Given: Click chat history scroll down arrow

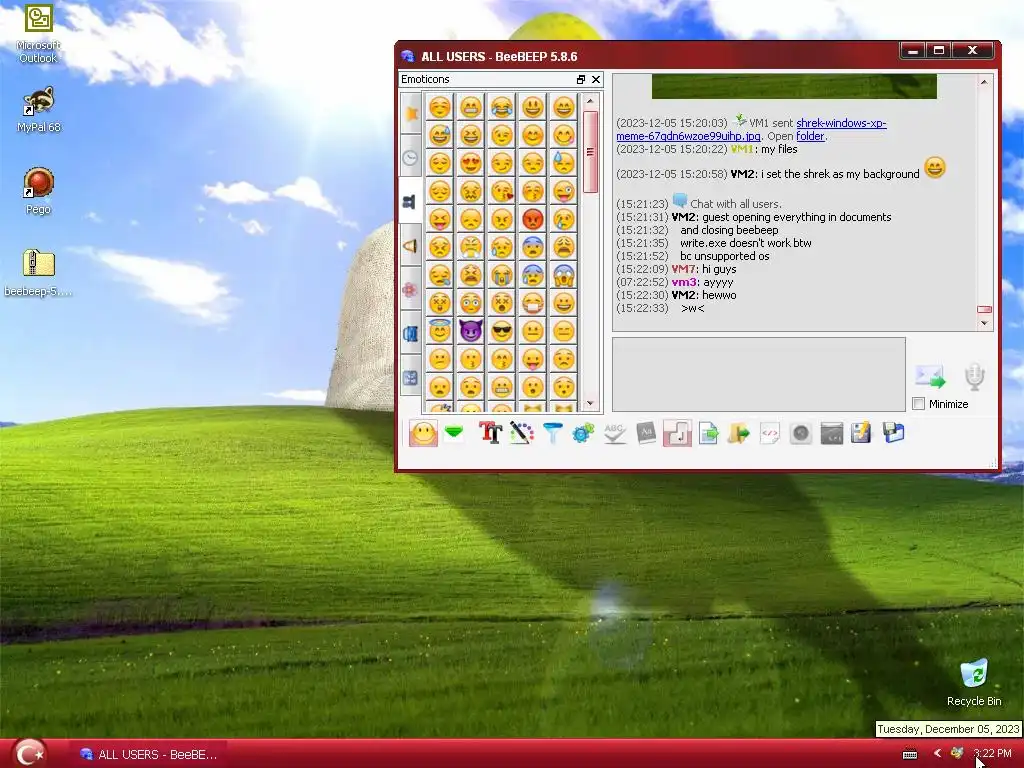Looking at the screenshot, I should point(984,323).
